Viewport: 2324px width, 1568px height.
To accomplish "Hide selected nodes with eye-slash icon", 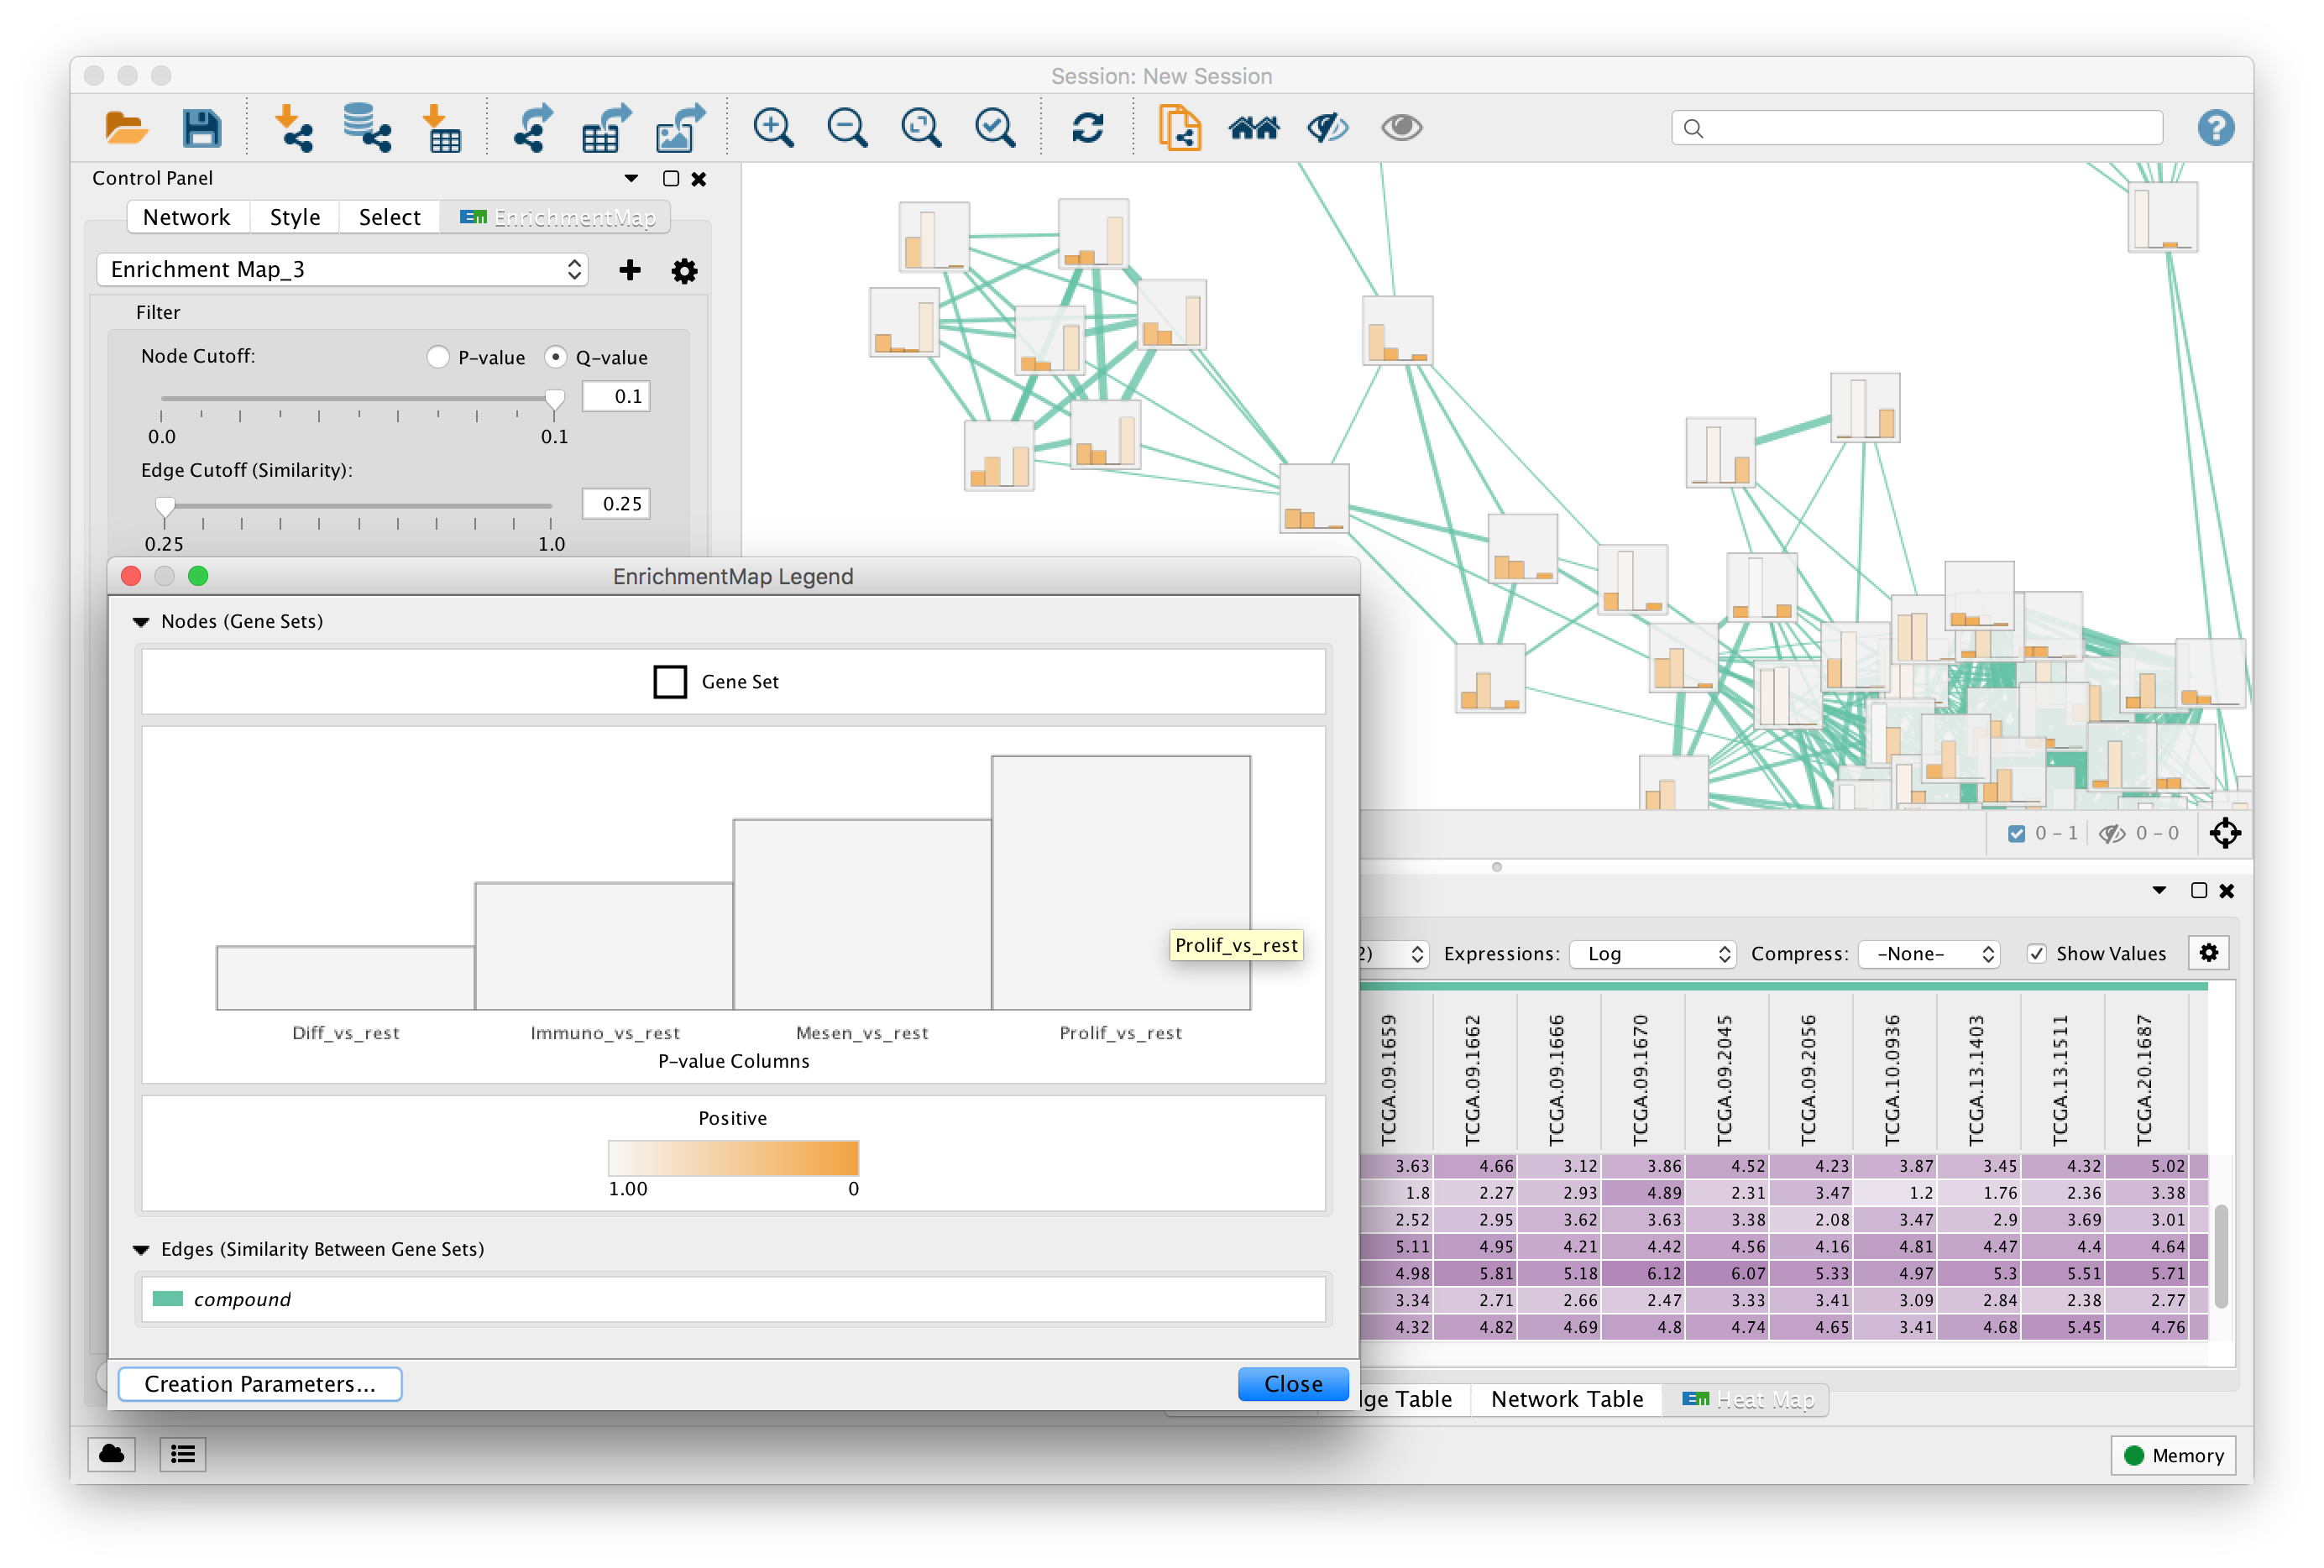I will tap(1327, 127).
